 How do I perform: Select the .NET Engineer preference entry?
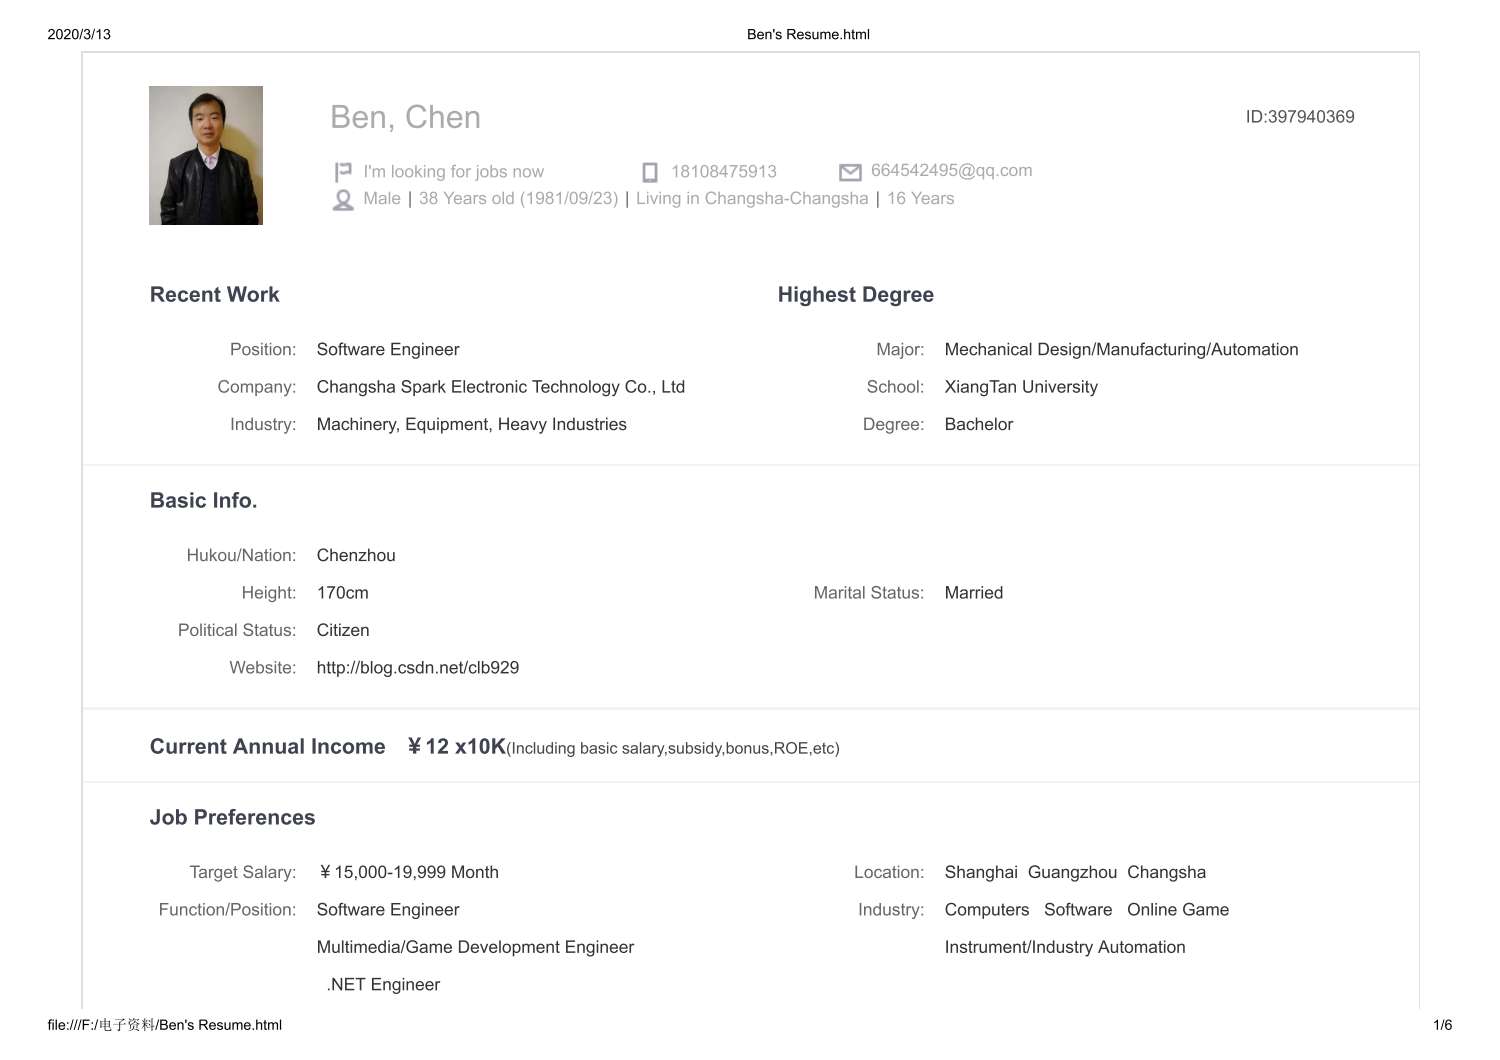point(383,984)
